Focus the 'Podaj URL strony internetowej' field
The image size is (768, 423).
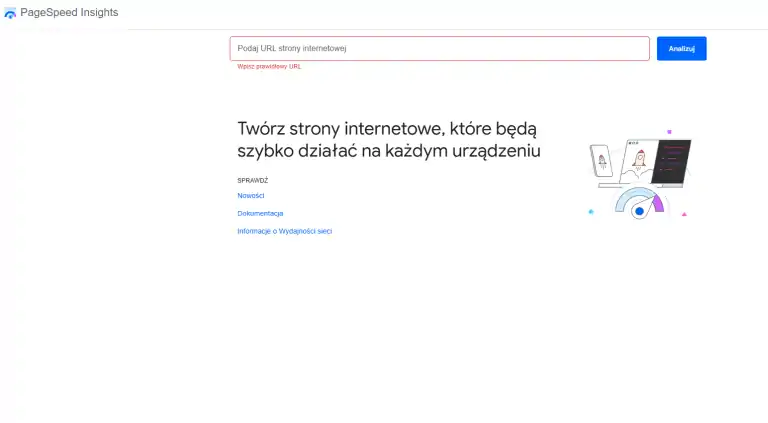pyautogui.click(x=439, y=48)
